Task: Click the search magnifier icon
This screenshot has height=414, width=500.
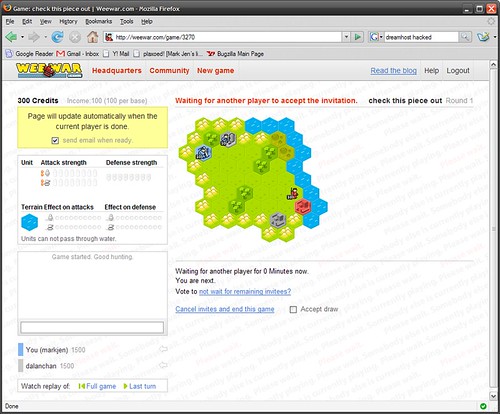Action: click(x=465, y=37)
